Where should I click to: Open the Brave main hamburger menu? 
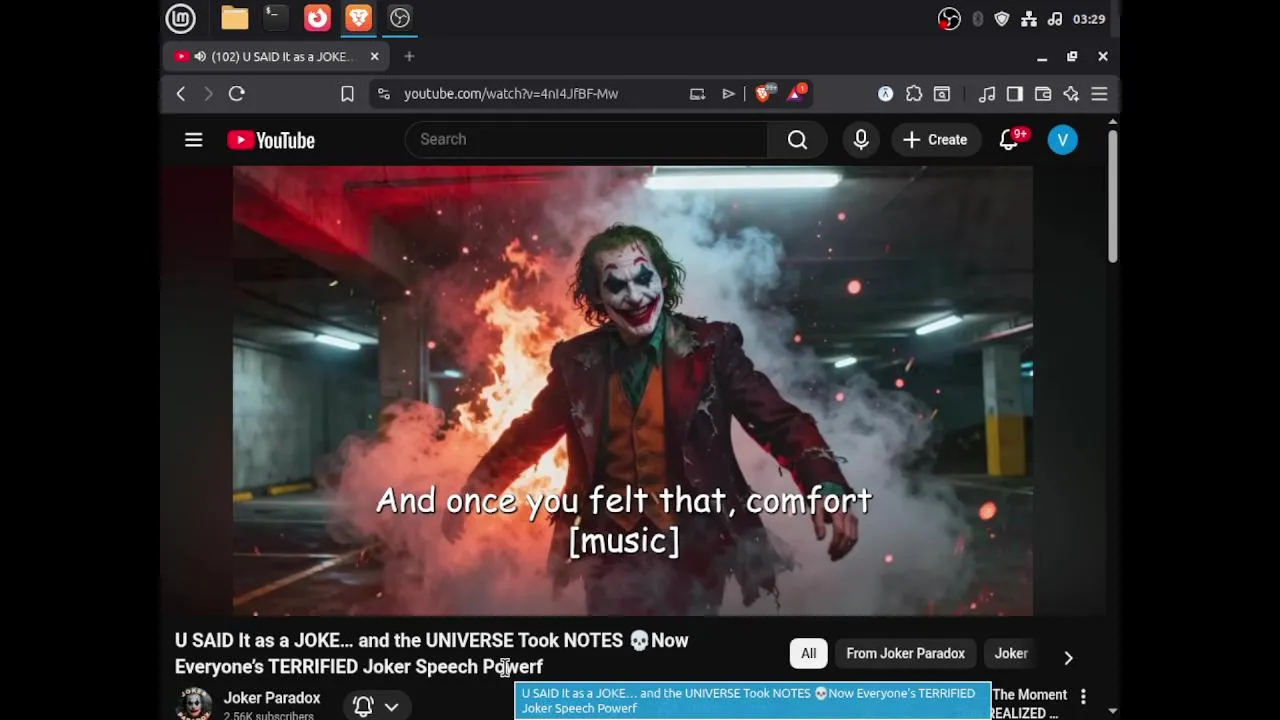click(x=1099, y=94)
